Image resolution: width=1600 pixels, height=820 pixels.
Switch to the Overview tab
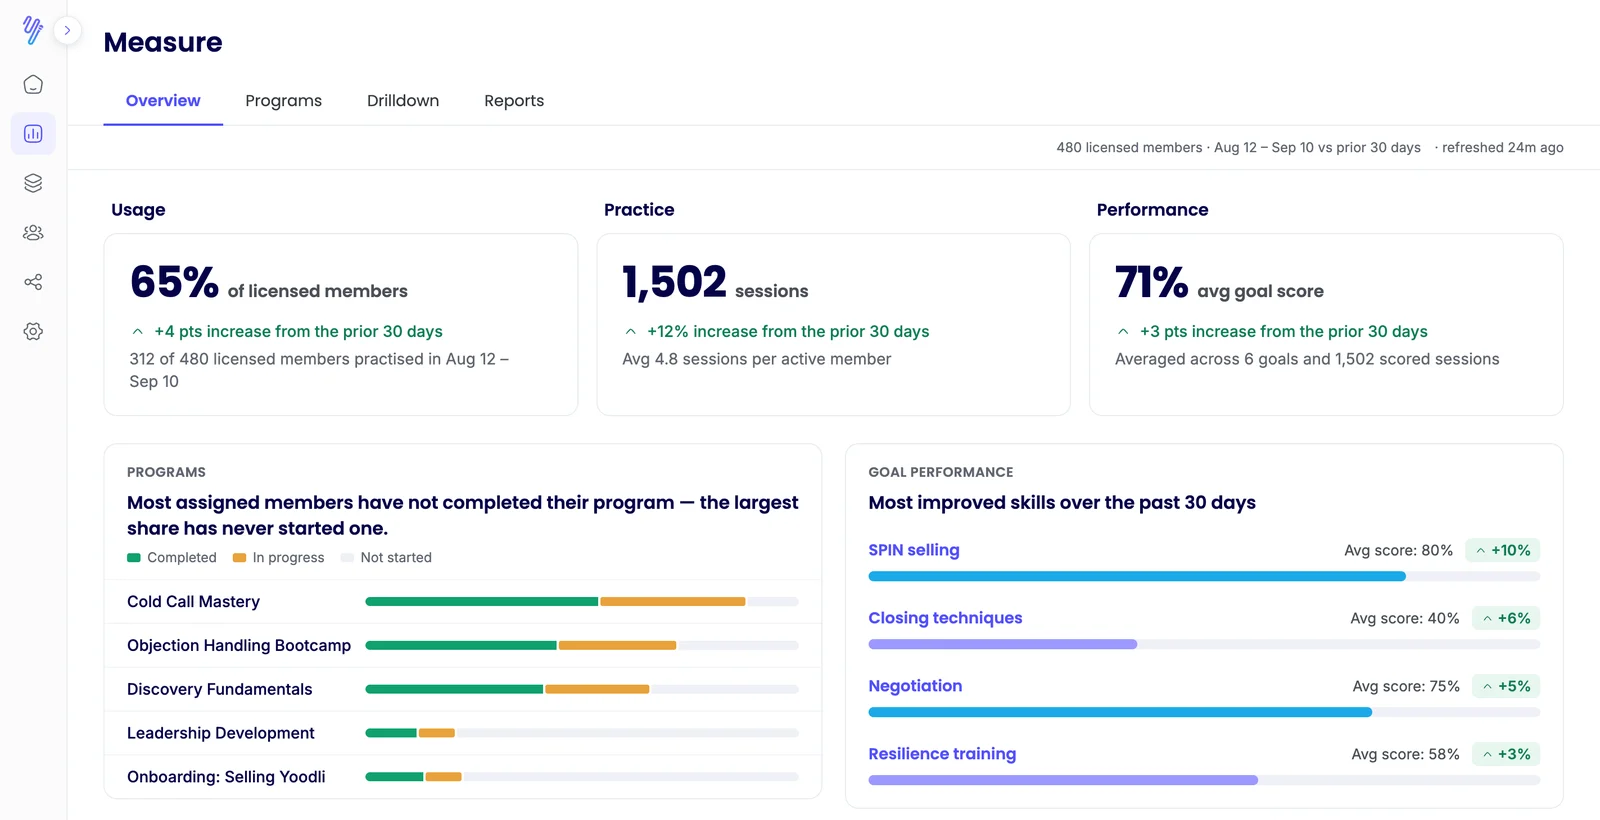point(163,100)
